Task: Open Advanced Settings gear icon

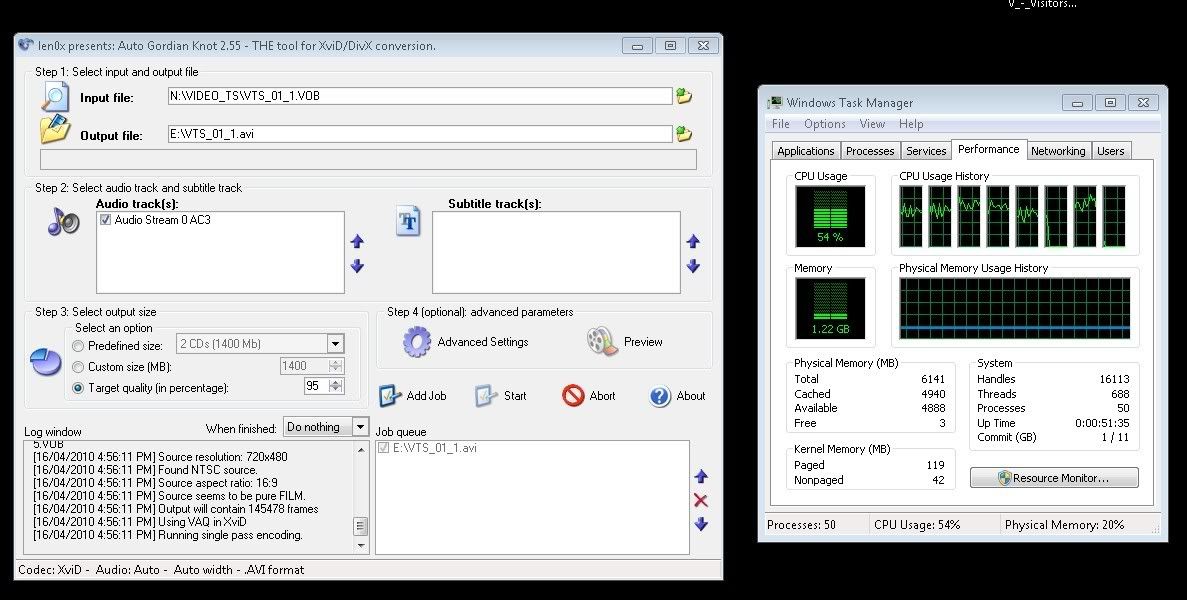Action: (x=416, y=342)
